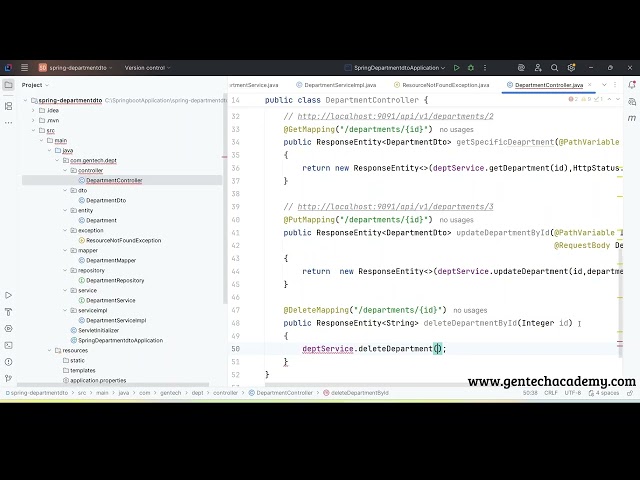The width and height of the screenshot is (640, 480).
Task: Close the DepartmentController.java tab
Action: tap(589, 85)
